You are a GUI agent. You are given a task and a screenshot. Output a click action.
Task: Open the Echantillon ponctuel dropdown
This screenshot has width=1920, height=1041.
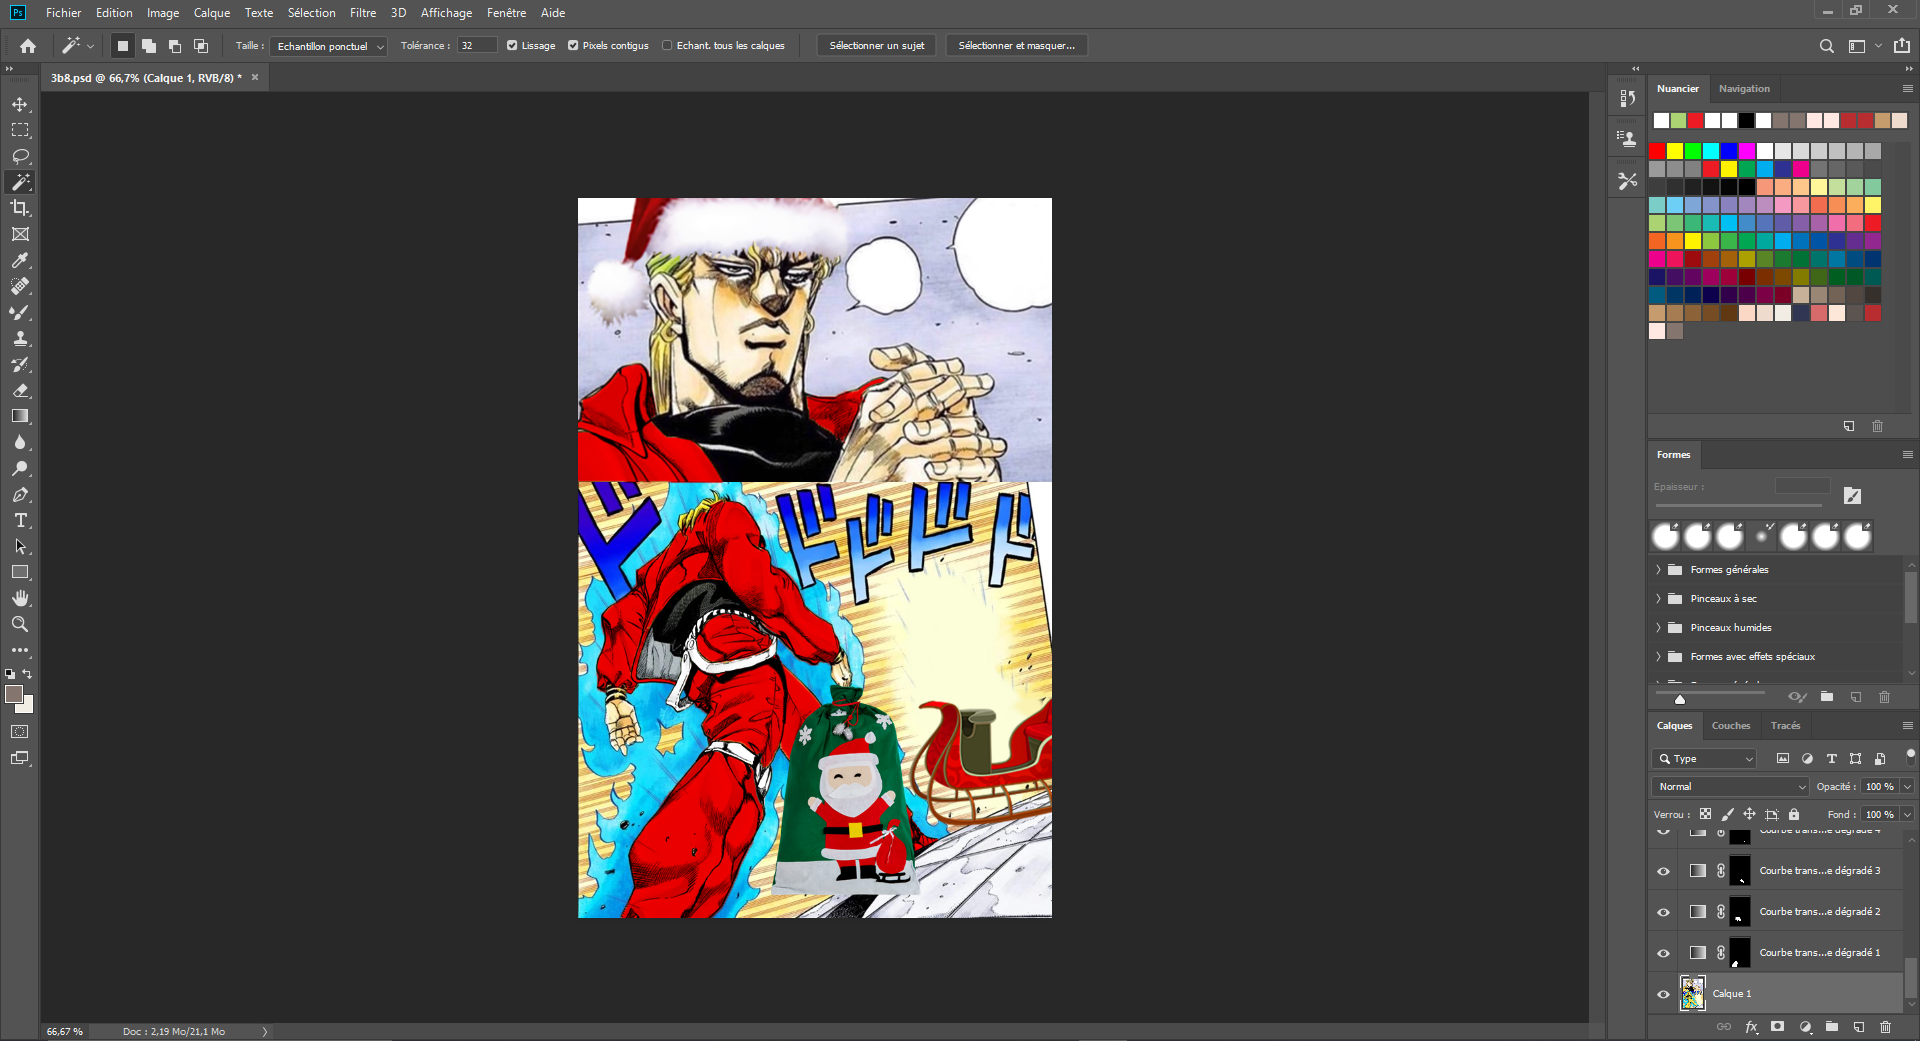coord(328,46)
